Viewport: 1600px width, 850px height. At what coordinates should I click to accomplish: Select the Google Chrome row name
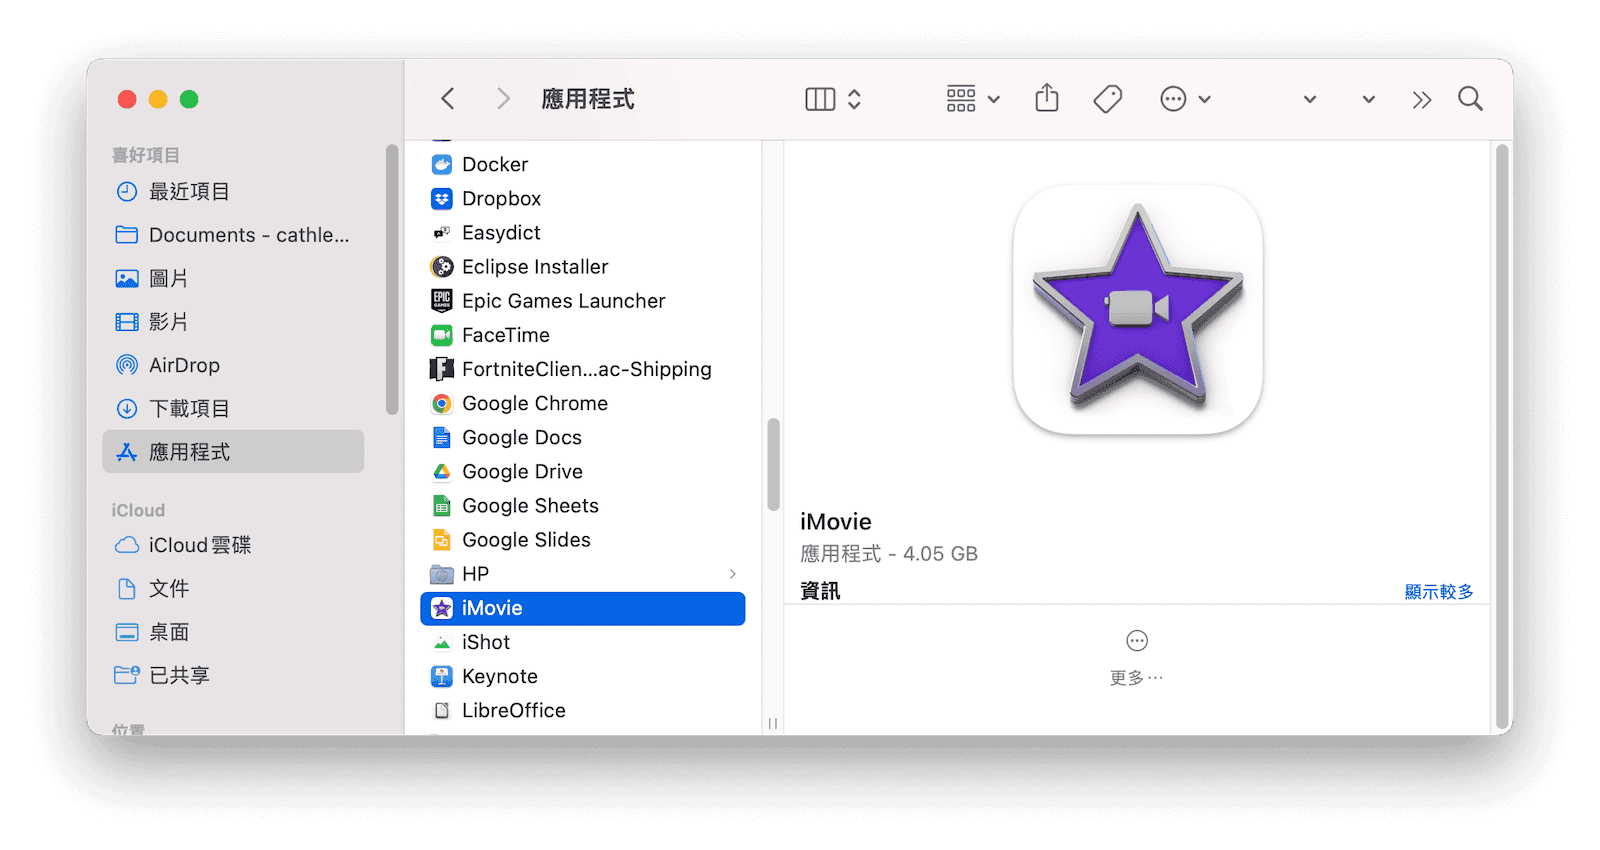[535, 403]
